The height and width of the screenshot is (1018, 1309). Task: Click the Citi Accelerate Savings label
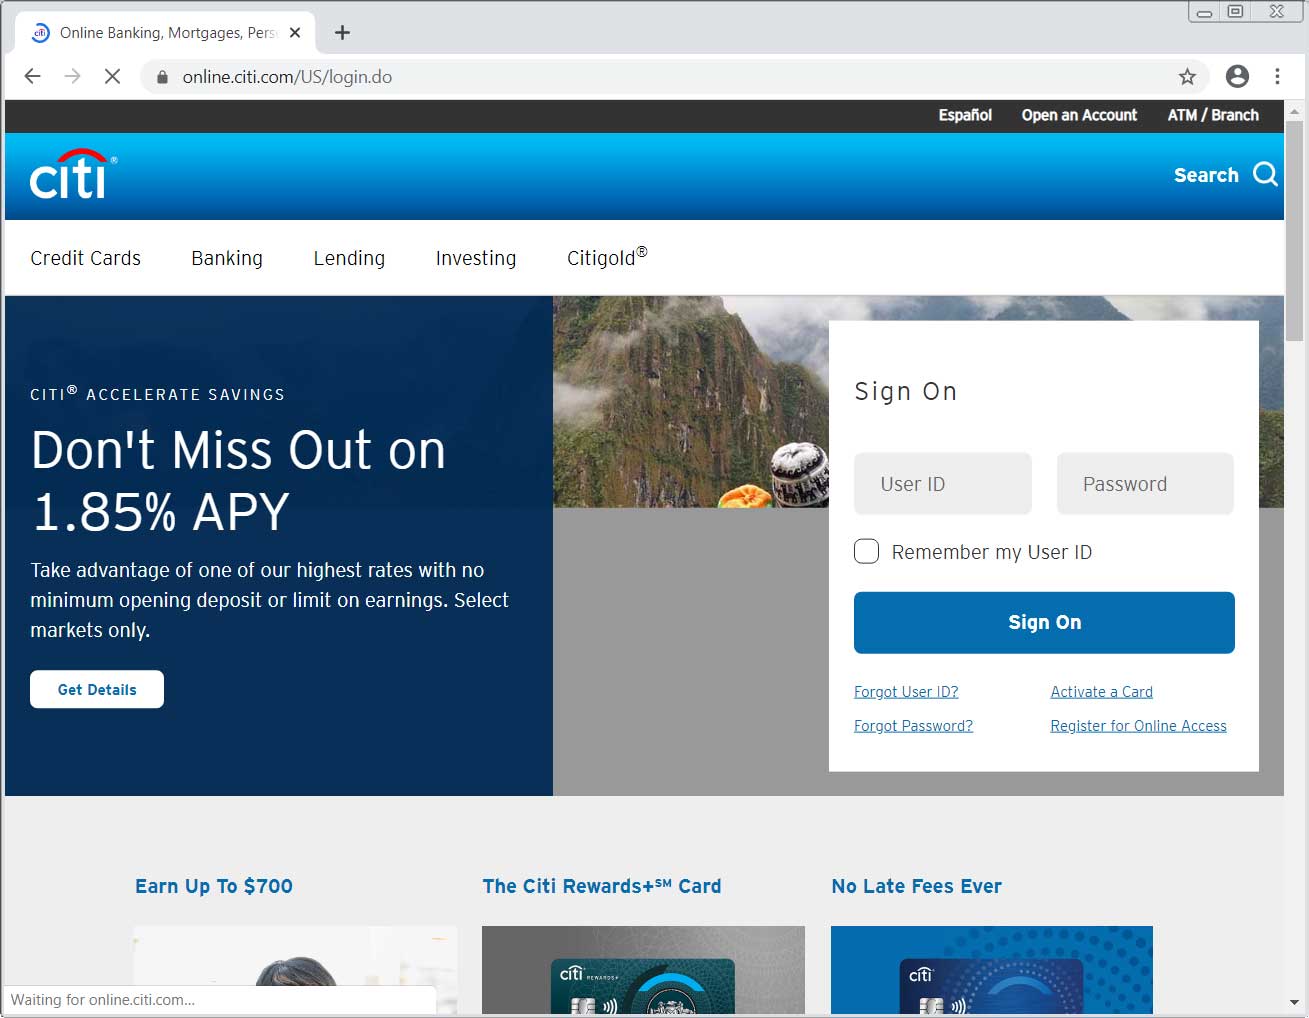[x=157, y=394]
